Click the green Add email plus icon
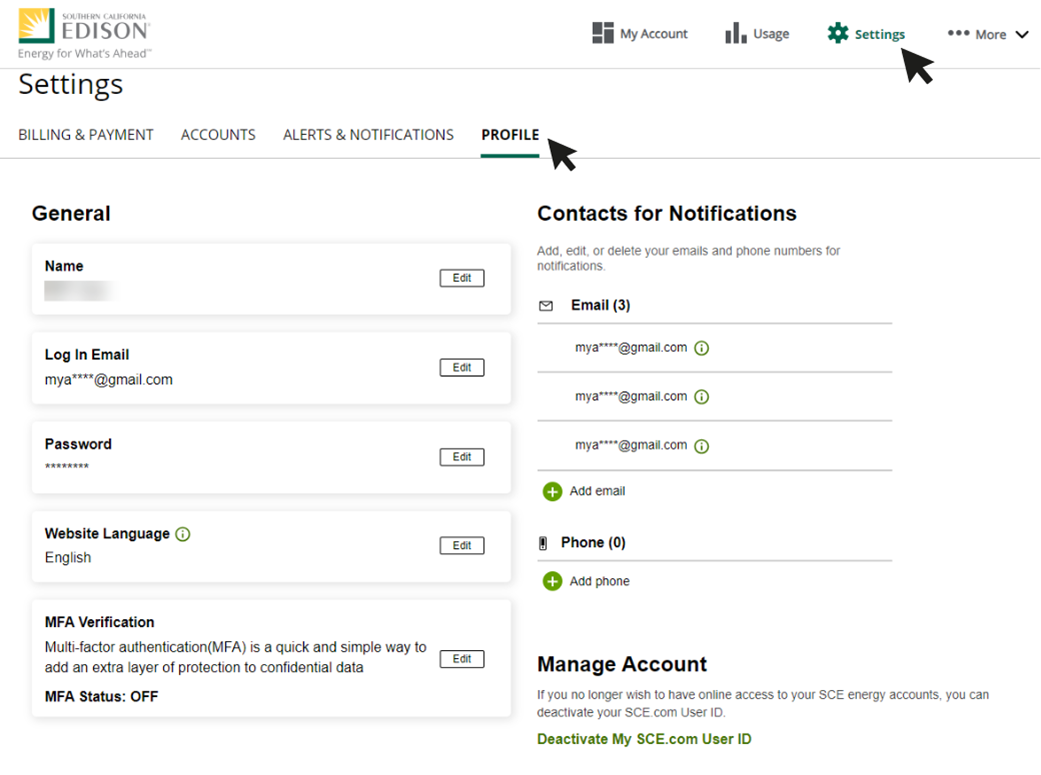1041x775 pixels. coord(552,491)
